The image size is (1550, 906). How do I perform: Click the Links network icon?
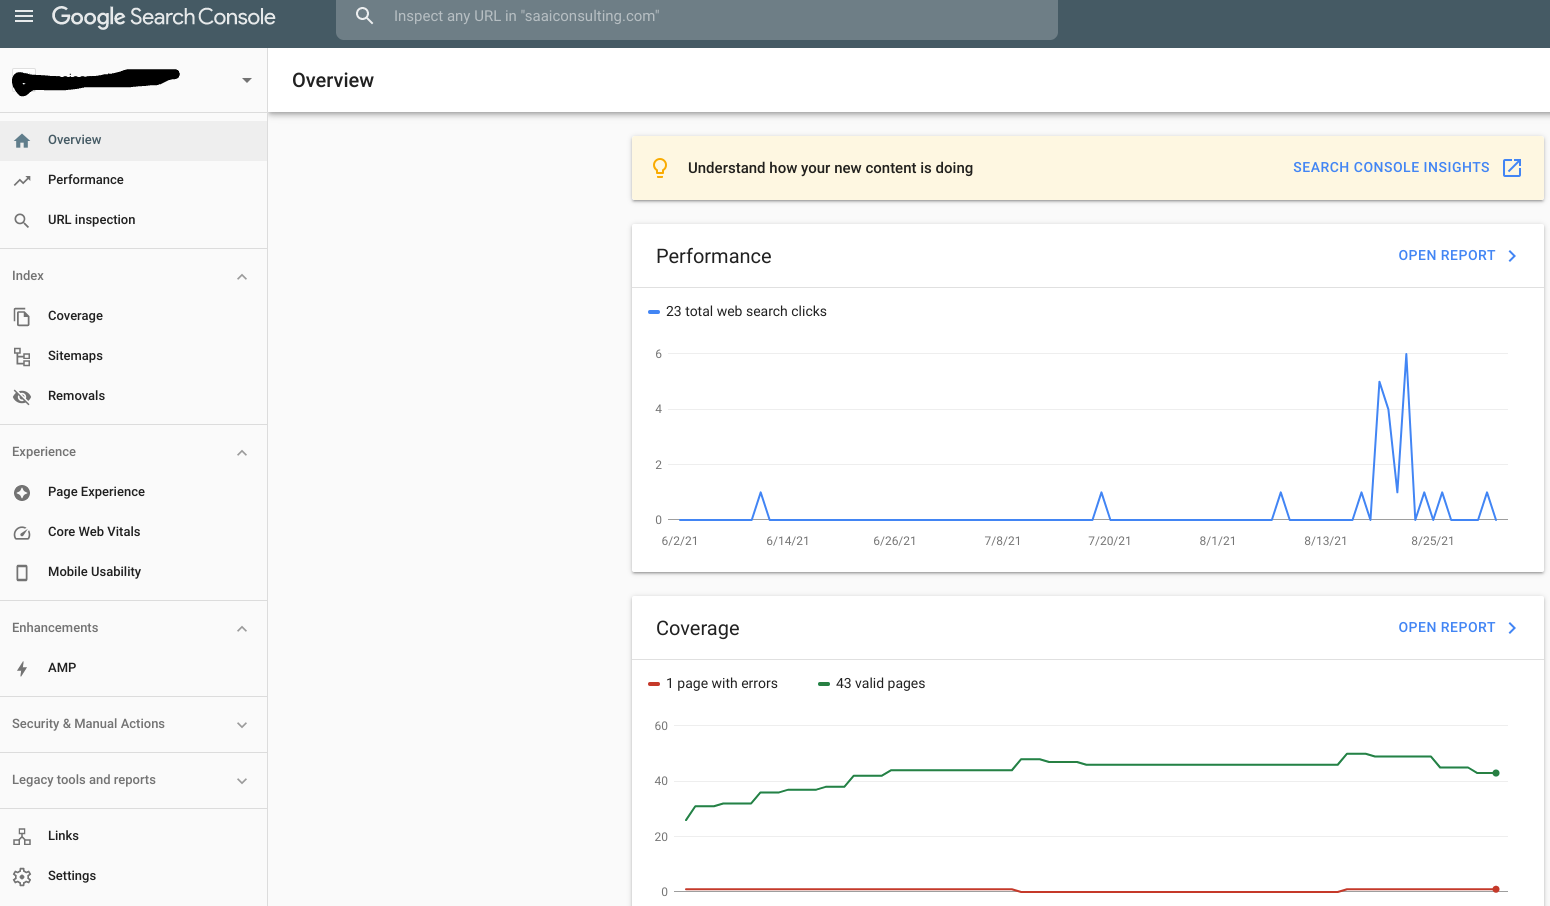point(22,837)
